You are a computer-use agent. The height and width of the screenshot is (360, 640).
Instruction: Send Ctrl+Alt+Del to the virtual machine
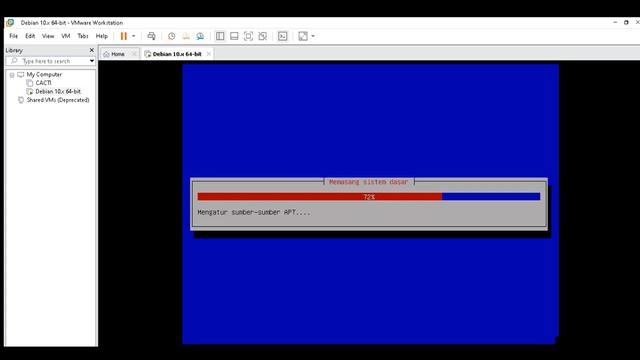pos(151,36)
